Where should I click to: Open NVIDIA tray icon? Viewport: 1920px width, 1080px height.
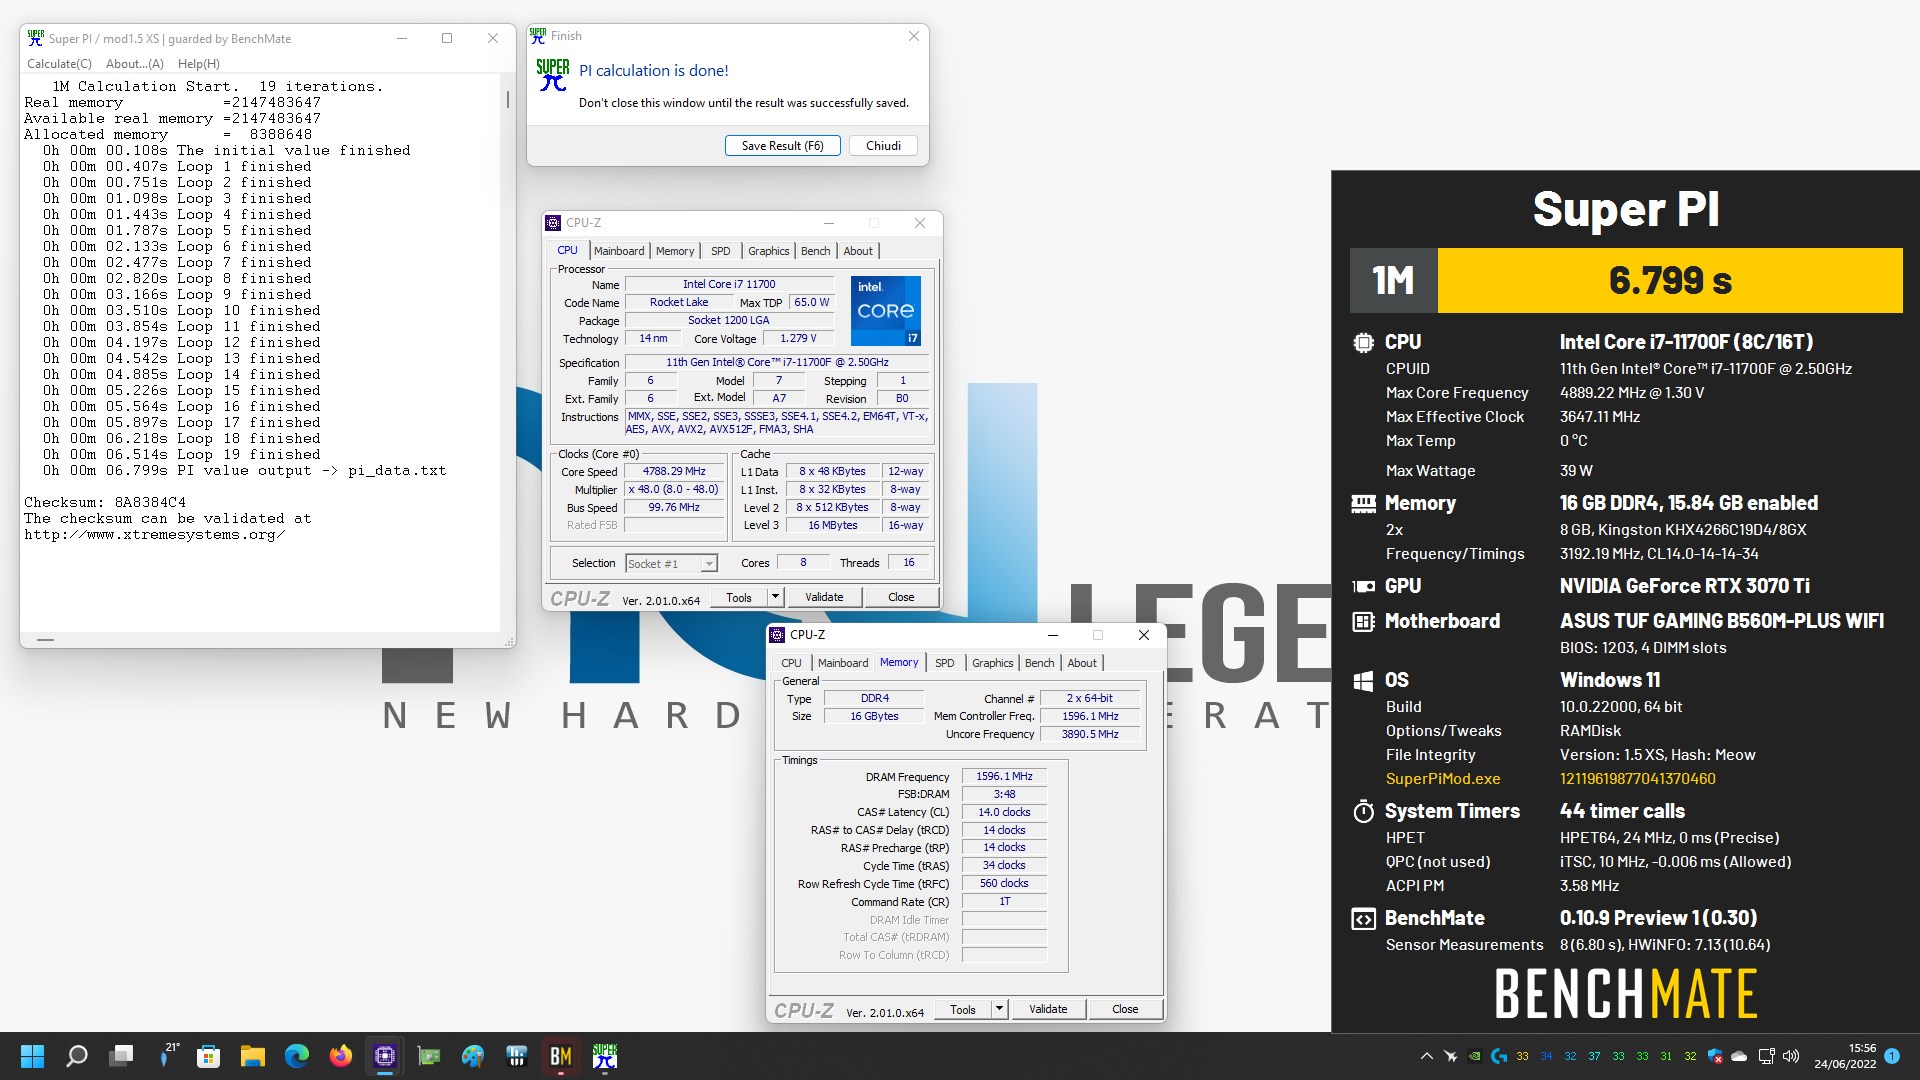pos(1474,1056)
